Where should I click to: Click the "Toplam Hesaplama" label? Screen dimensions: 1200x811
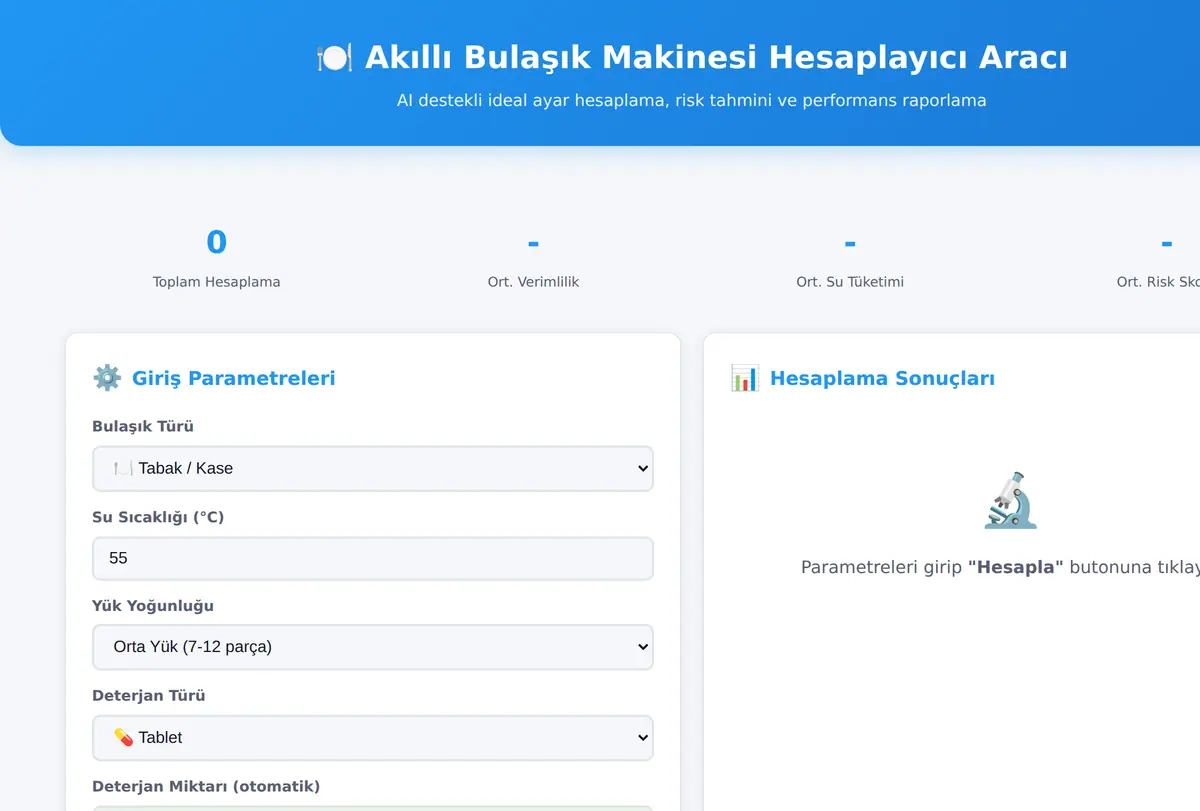(216, 282)
